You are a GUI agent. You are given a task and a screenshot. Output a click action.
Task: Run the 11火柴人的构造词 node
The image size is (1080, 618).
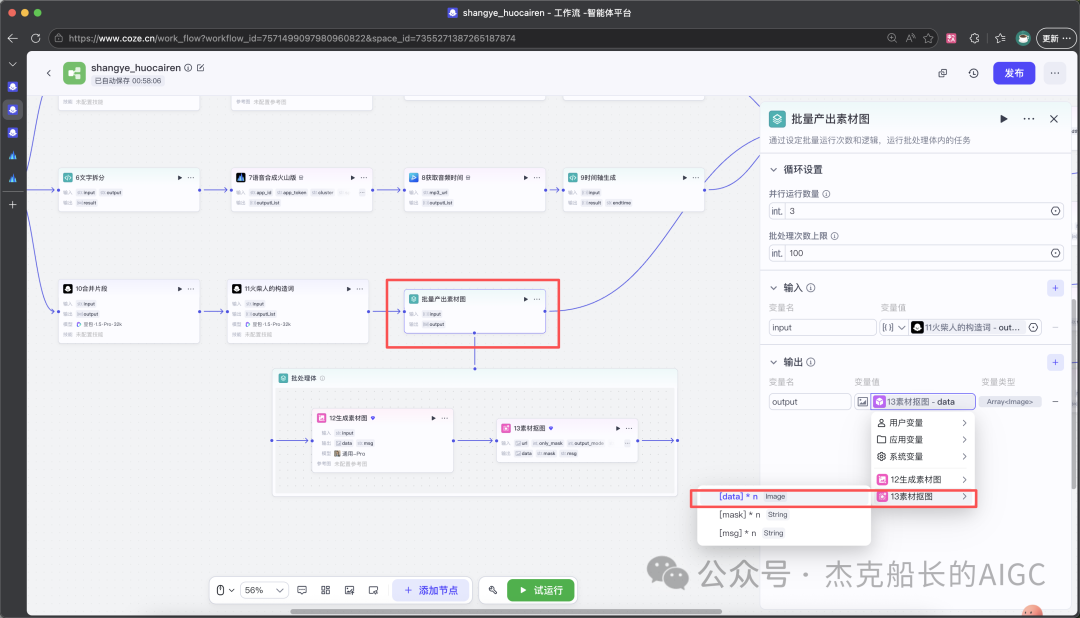[x=349, y=289]
